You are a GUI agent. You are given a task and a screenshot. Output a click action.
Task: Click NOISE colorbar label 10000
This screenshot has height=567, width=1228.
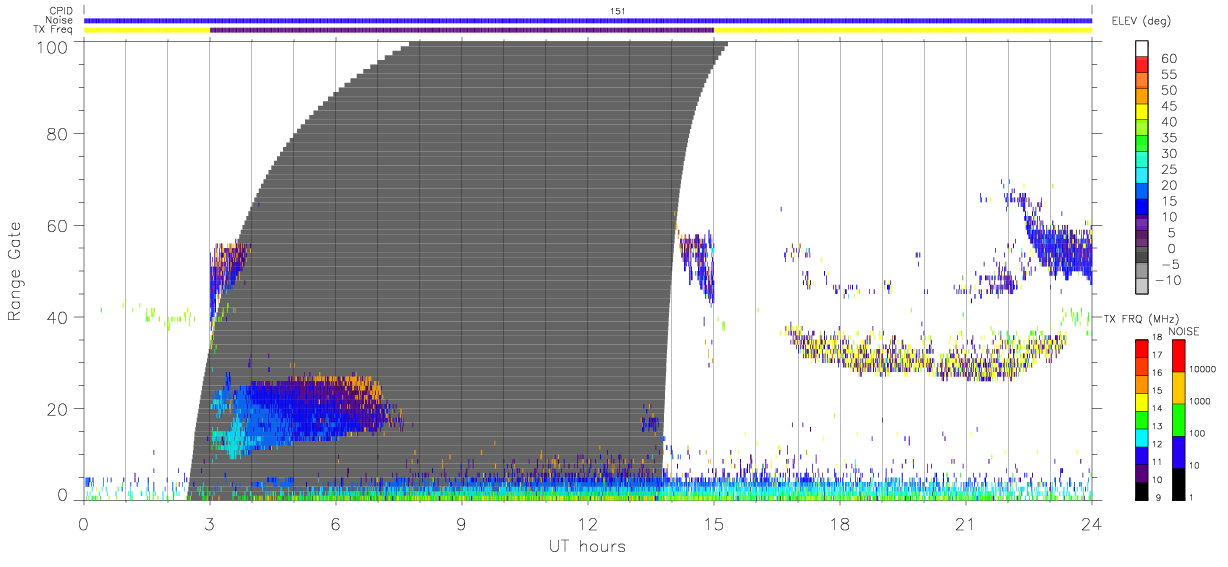(x=1202, y=369)
